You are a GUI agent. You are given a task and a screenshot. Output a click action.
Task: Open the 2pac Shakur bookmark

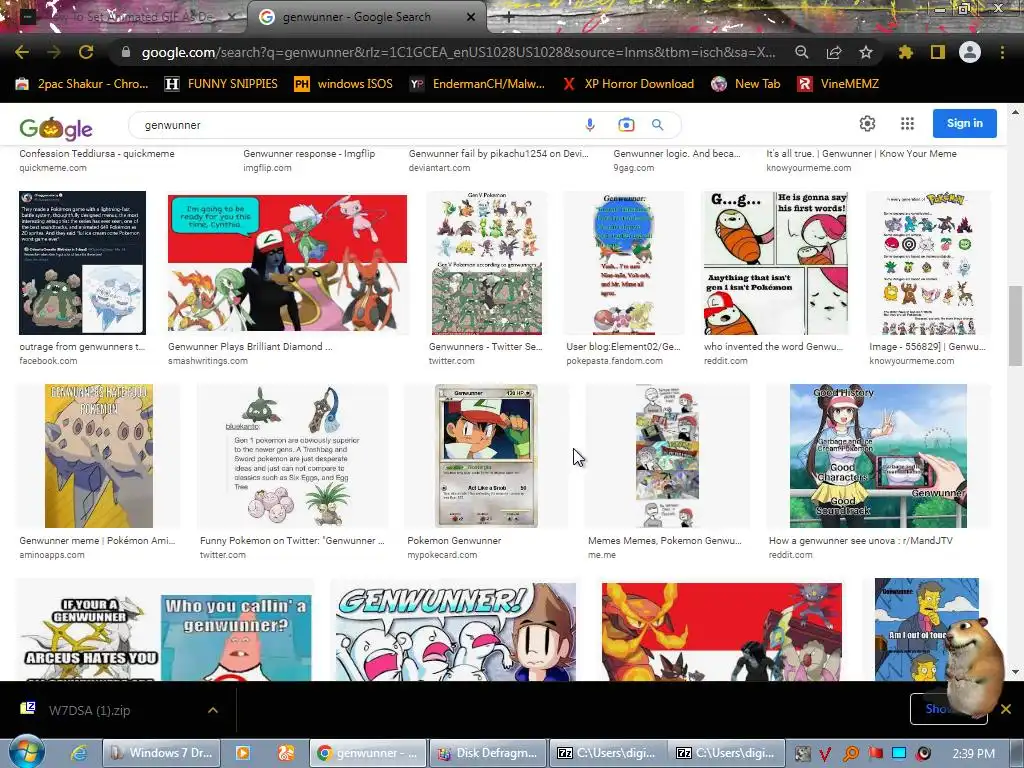click(x=82, y=84)
